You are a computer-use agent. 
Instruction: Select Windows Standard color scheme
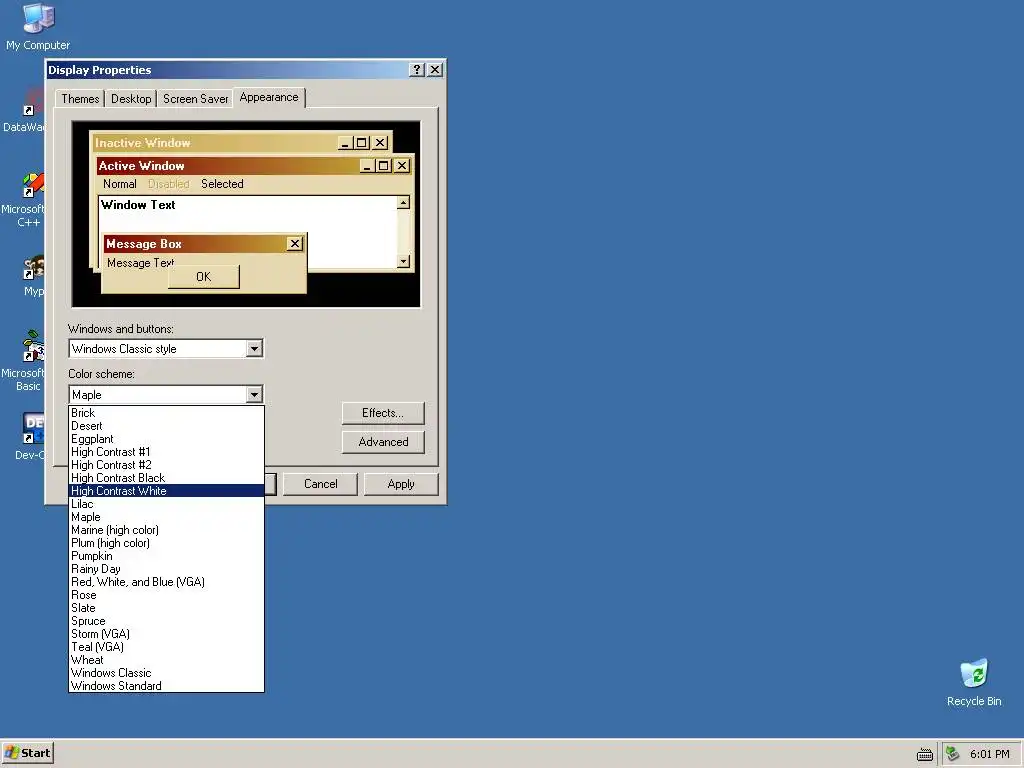click(x=167, y=686)
